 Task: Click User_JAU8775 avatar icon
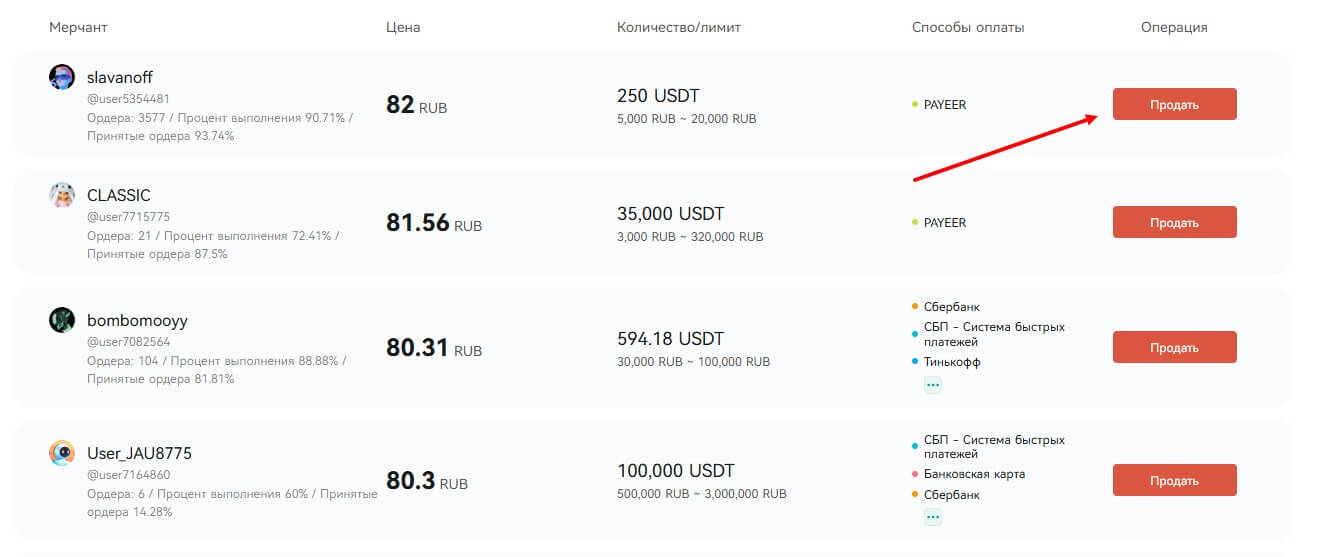[62, 453]
